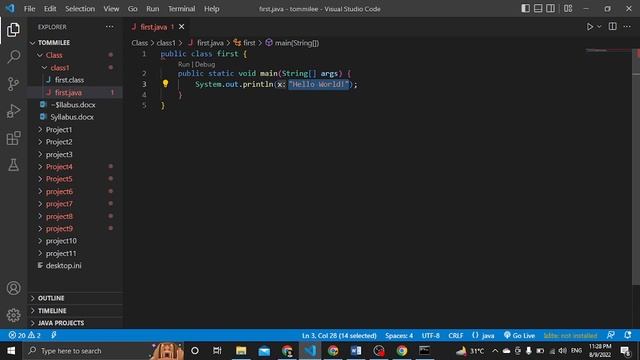Change line ending via CRLF

coord(456,336)
